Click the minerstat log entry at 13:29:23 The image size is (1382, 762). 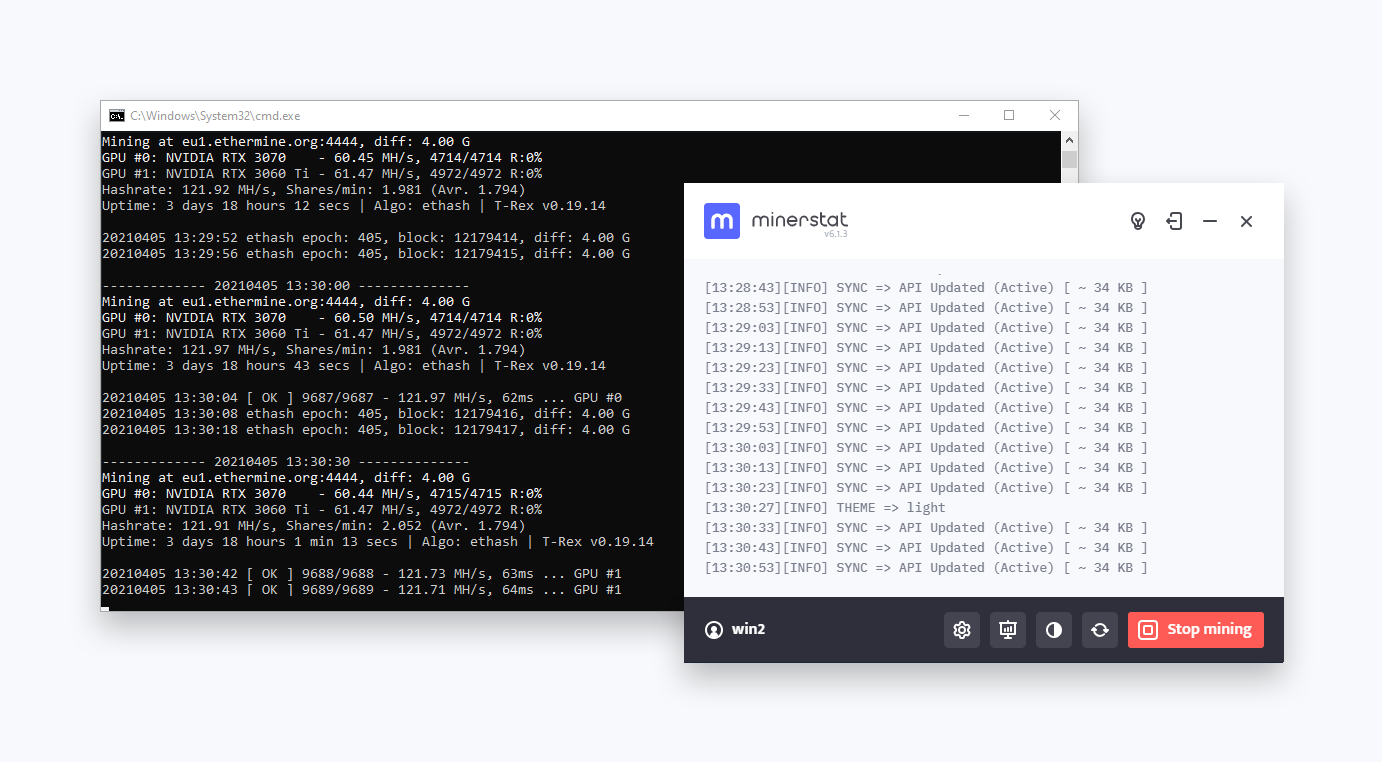(926, 368)
